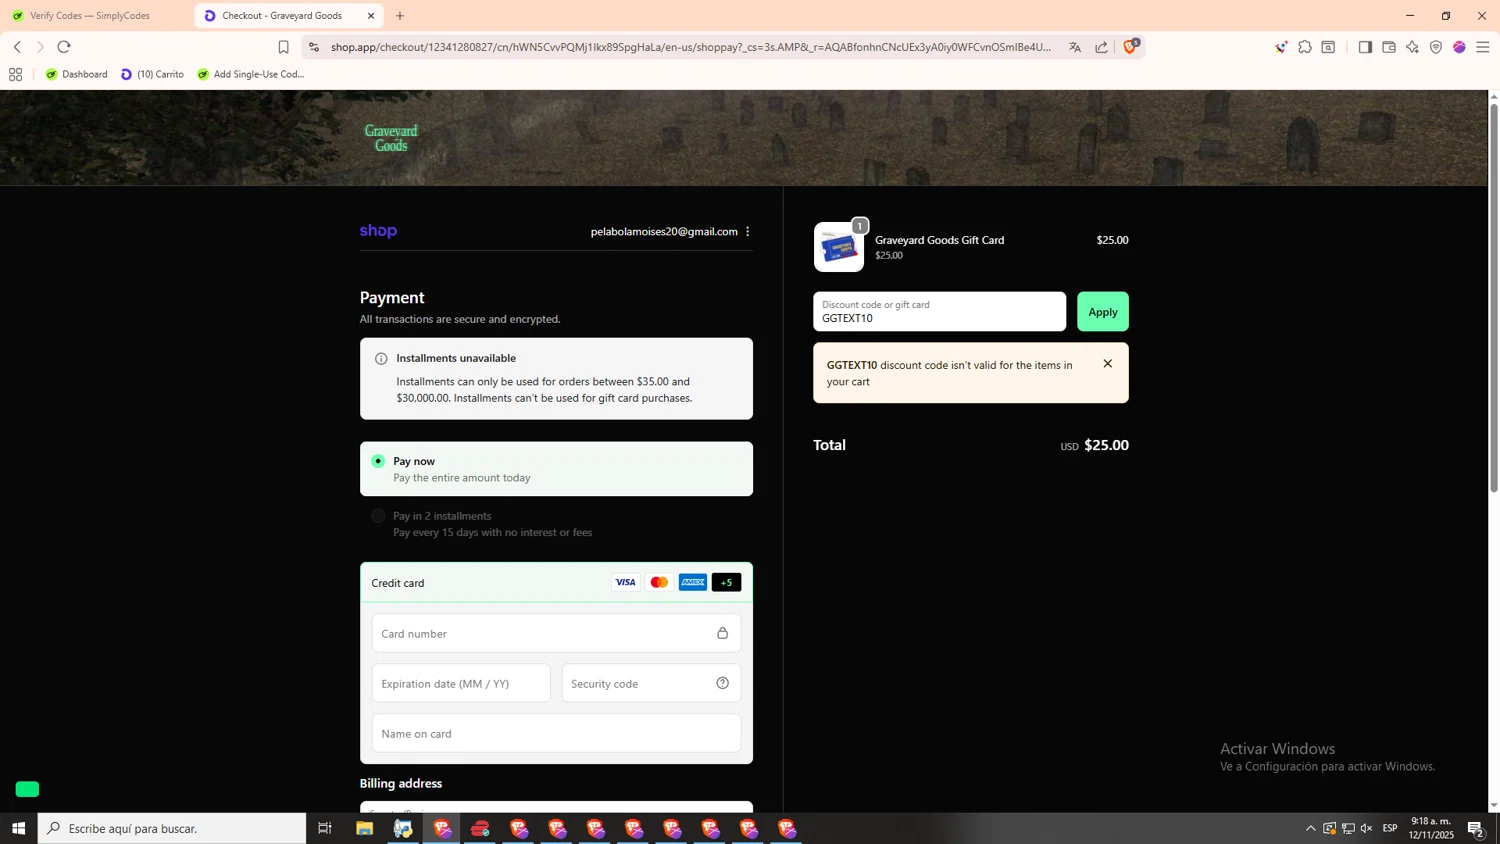Select the Pay now option
Screen dimensions: 1500x844
pyautogui.click(x=556, y=469)
